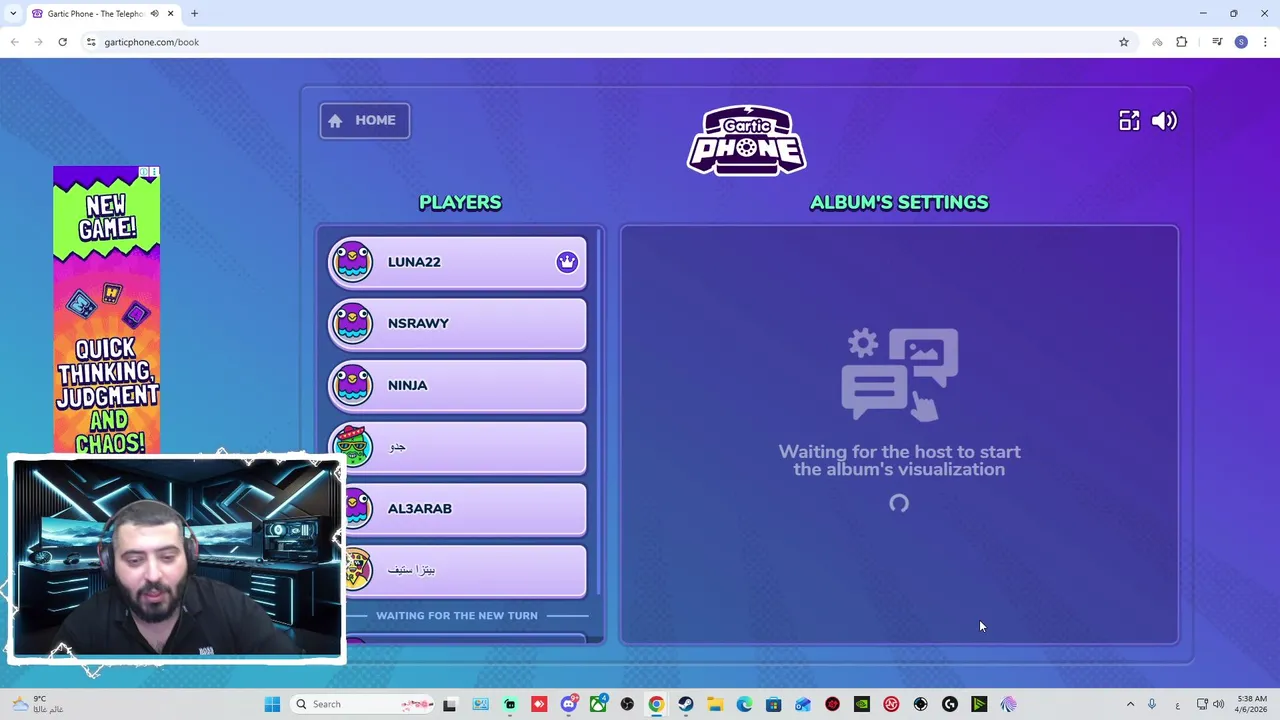Open the weather widget on taskbar
This screenshot has width=1280, height=720.
[36, 704]
